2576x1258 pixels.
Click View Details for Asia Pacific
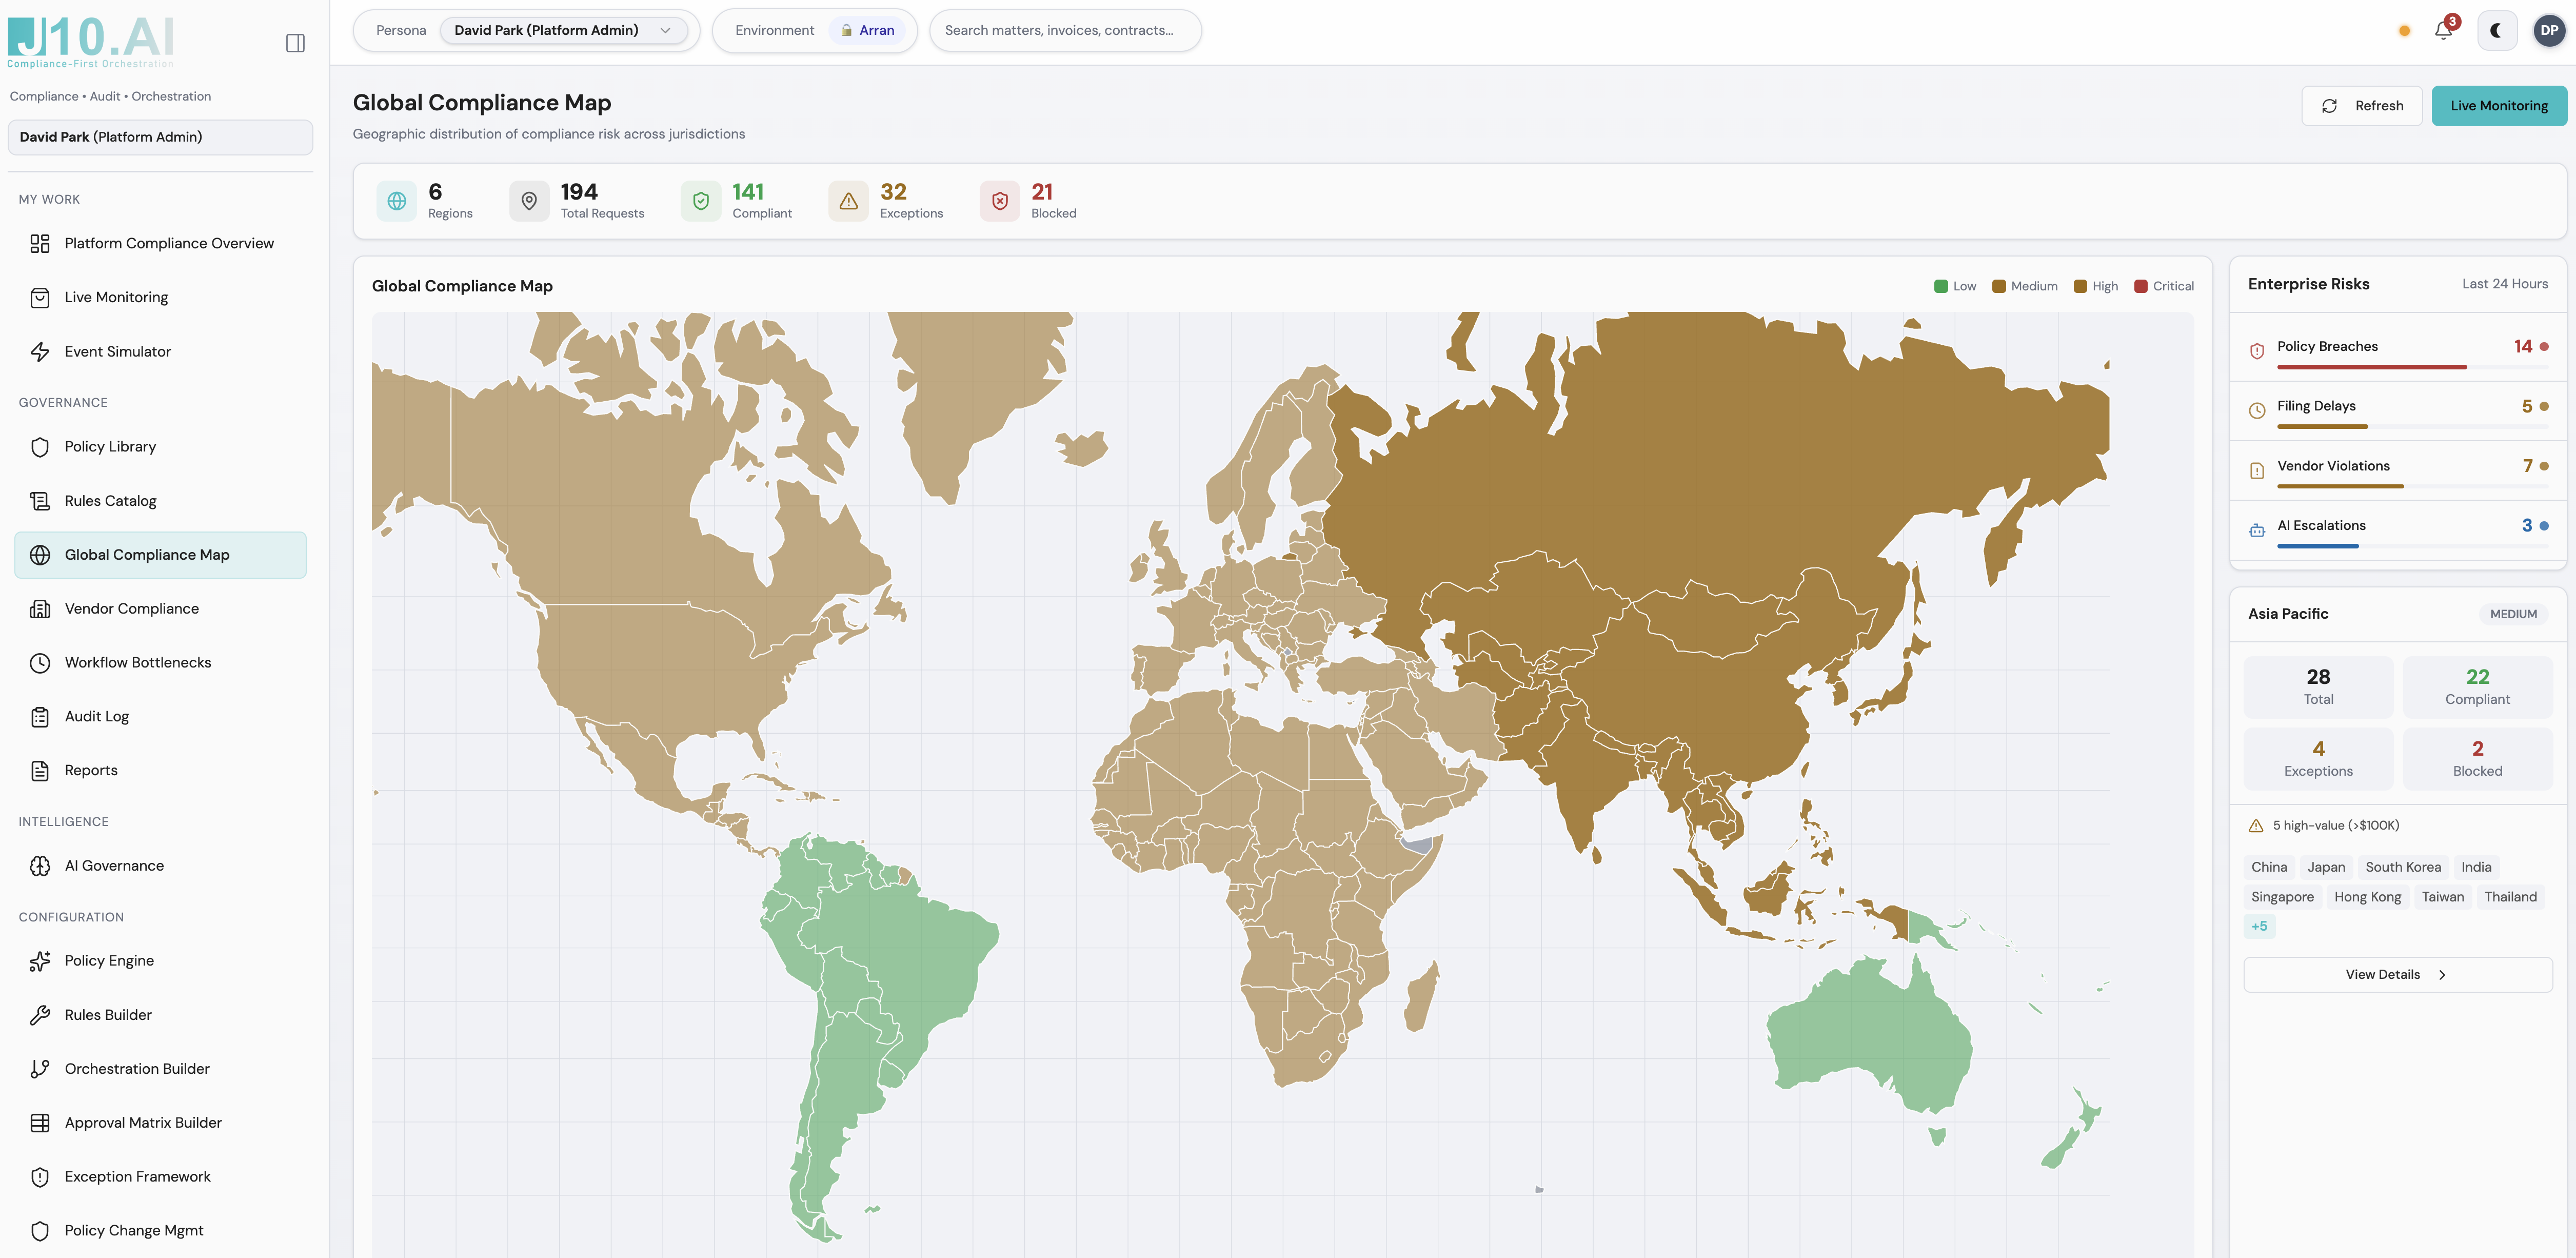click(x=2397, y=974)
